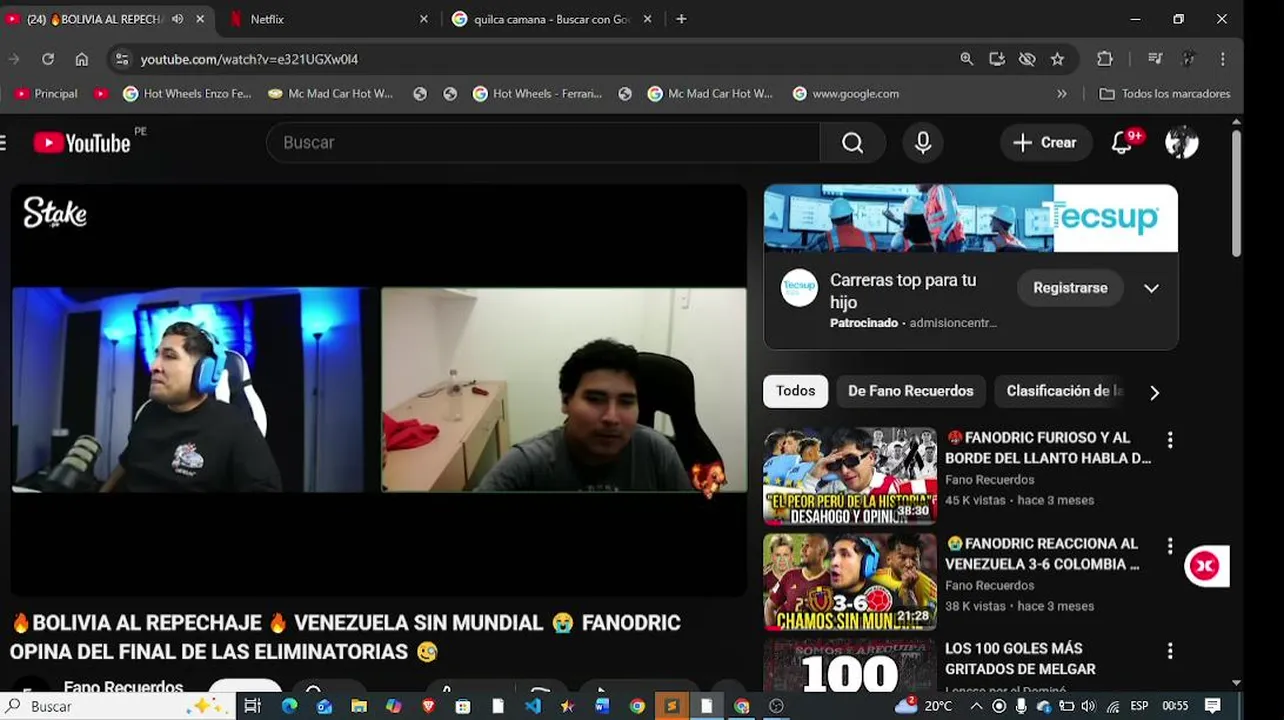Open Brave browser from taskbar
The width and height of the screenshot is (1284, 720).
429,706
